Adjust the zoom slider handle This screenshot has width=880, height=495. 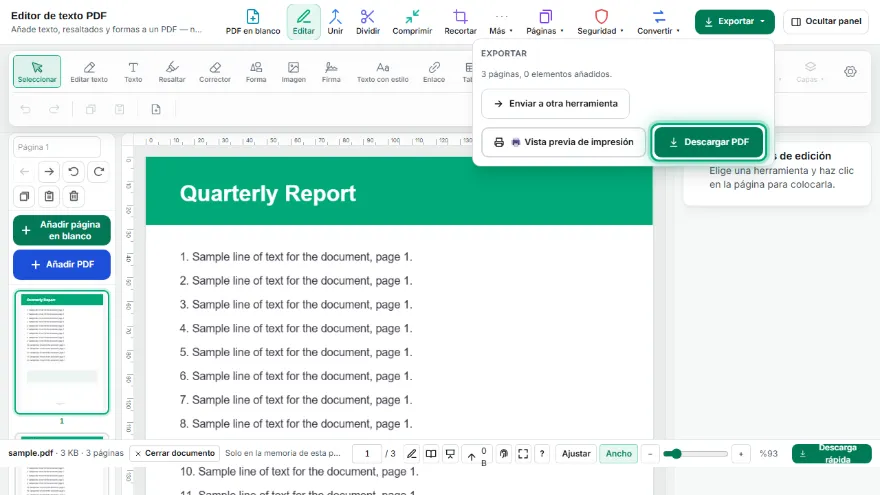click(x=676, y=453)
